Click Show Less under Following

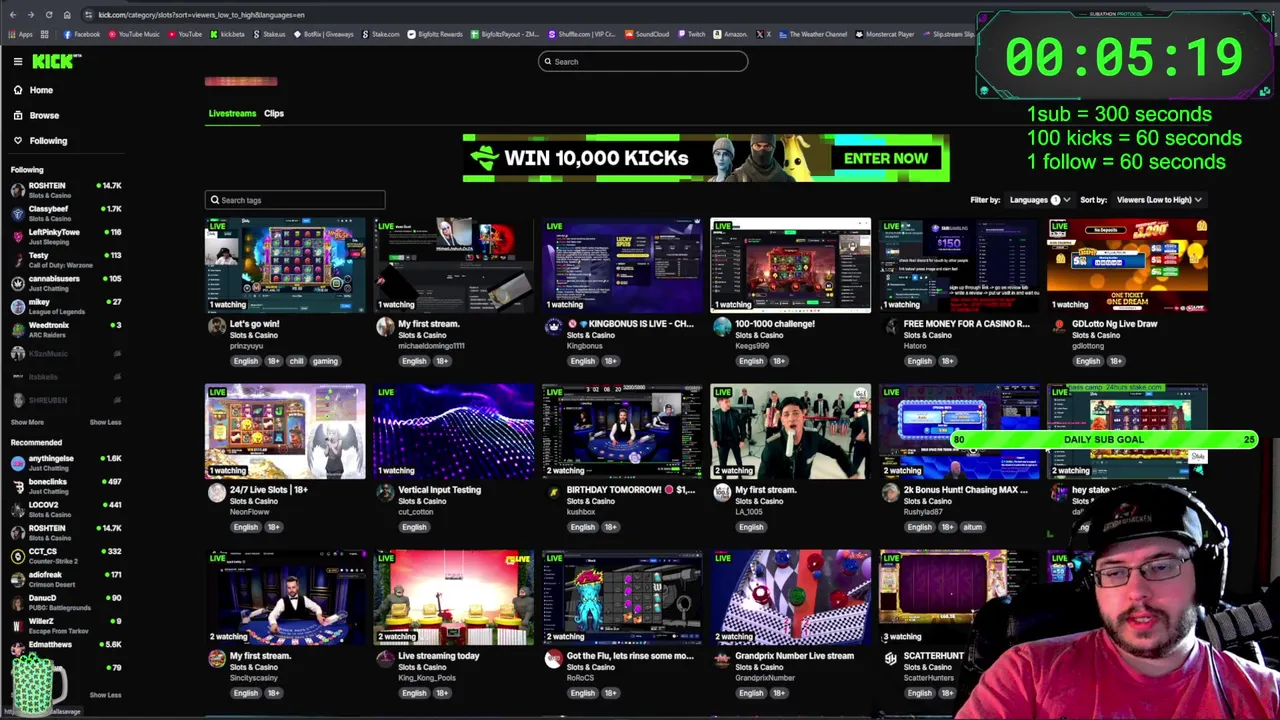pyautogui.click(x=105, y=422)
